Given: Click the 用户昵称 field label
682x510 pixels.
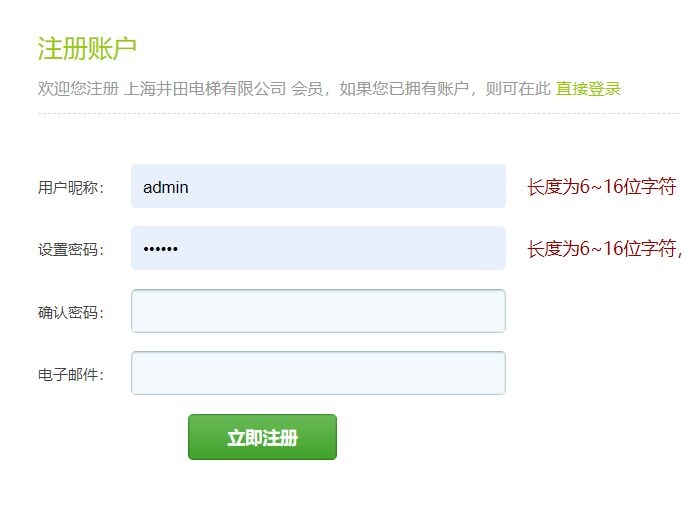Looking at the screenshot, I should pyautogui.click(x=70, y=187).
